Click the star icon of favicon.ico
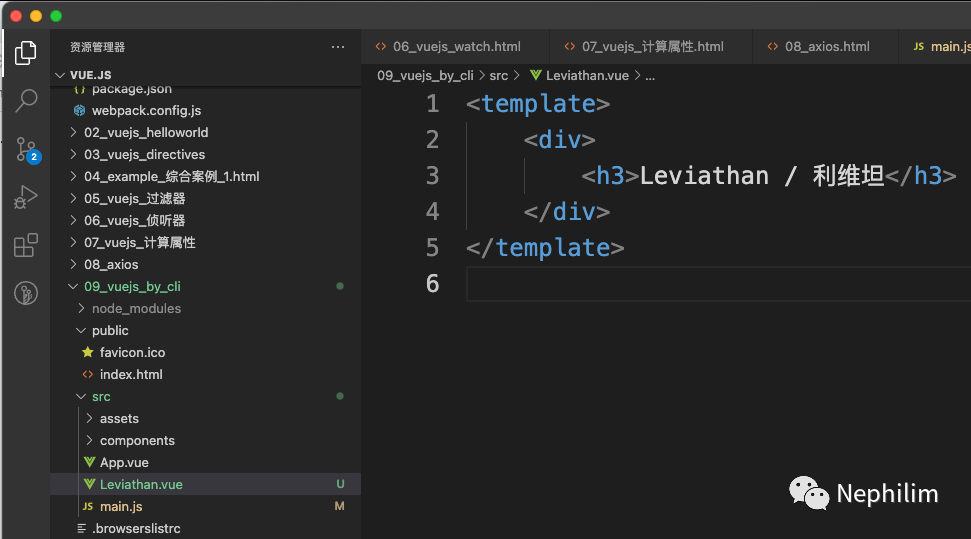This screenshot has height=539, width=971. [90, 353]
